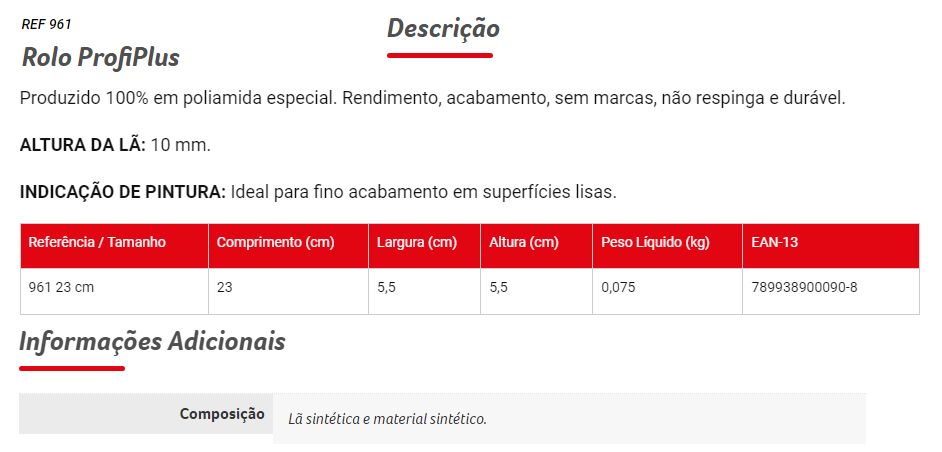
Task: Click the Referência / Tamanho column header
Action: (x=97, y=243)
